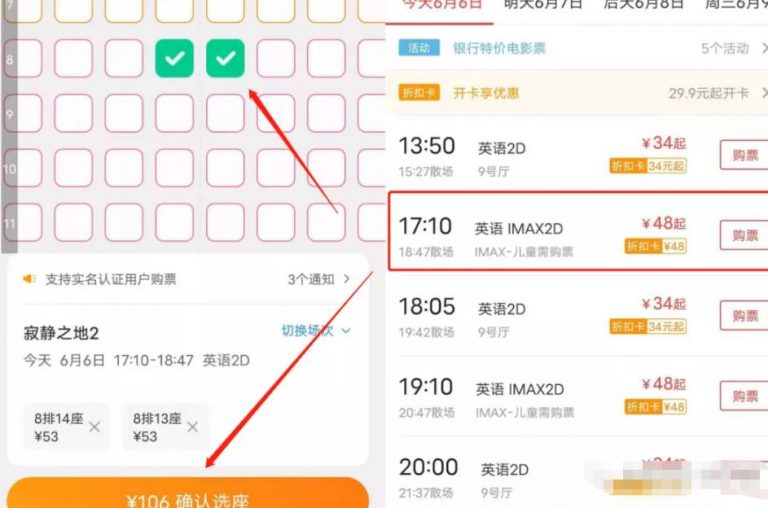This screenshot has height=508, width=768.
Task: Deselect the first green checked seat in row 8
Action: 174,58
